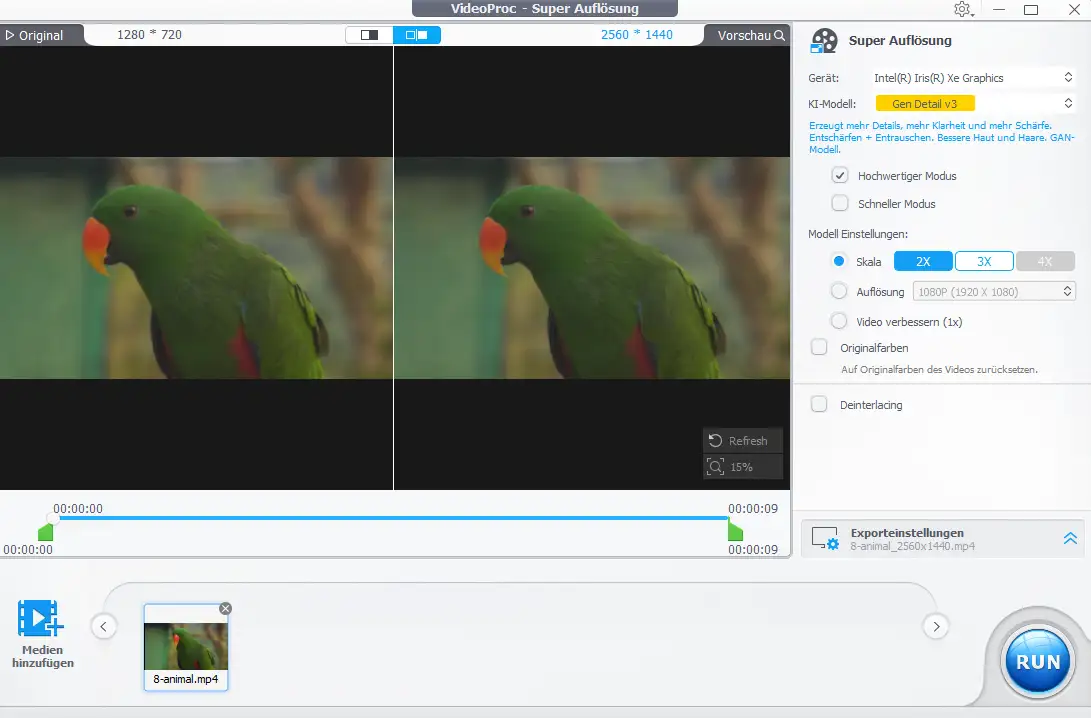The height and width of the screenshot is (718, 1091).
Task: Click the original parrot preview pane
Action: pyautogui.click(x=196, y=268)
